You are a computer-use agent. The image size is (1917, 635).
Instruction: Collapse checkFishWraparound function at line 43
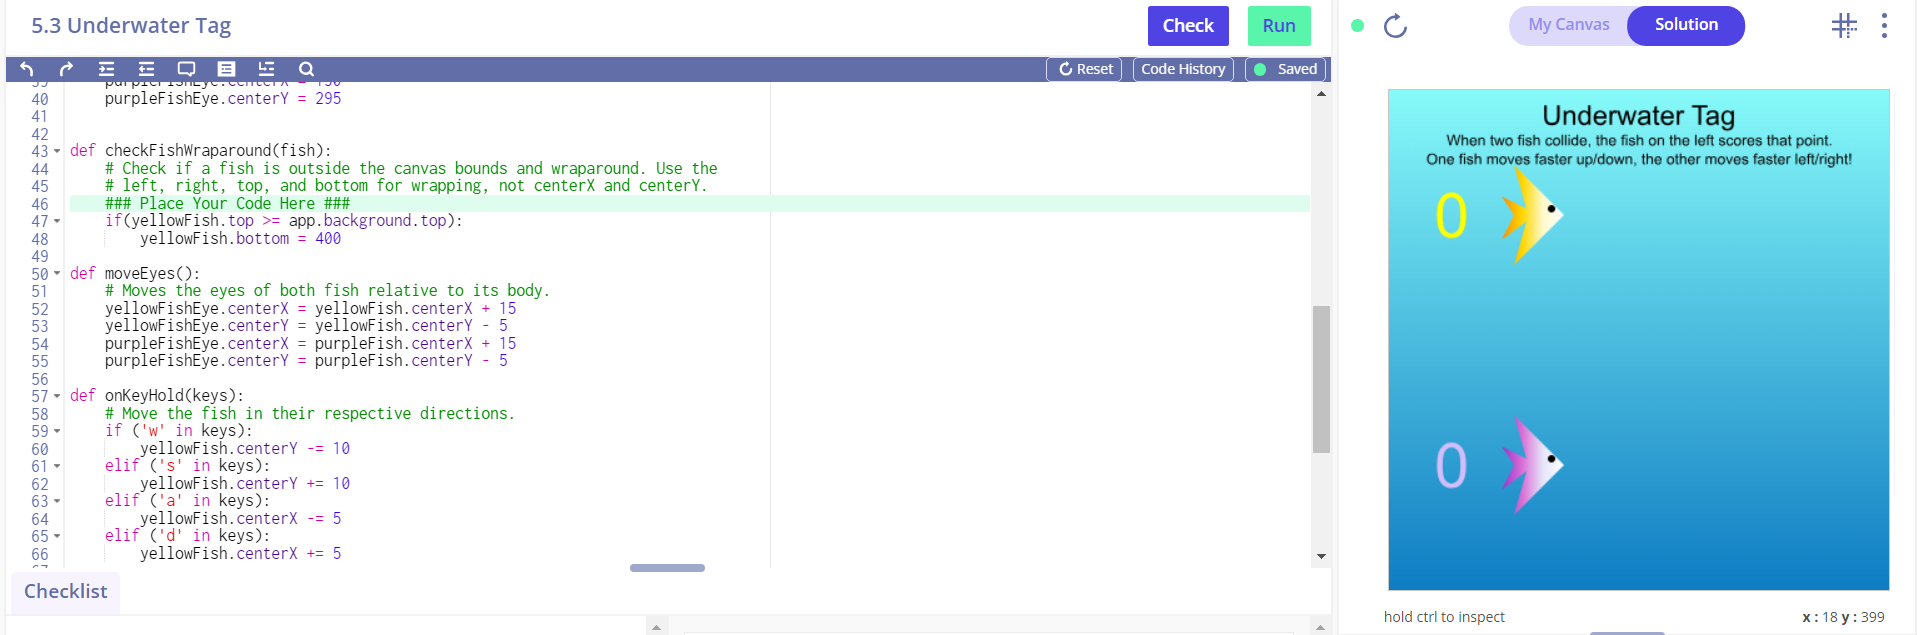point(57,151)
